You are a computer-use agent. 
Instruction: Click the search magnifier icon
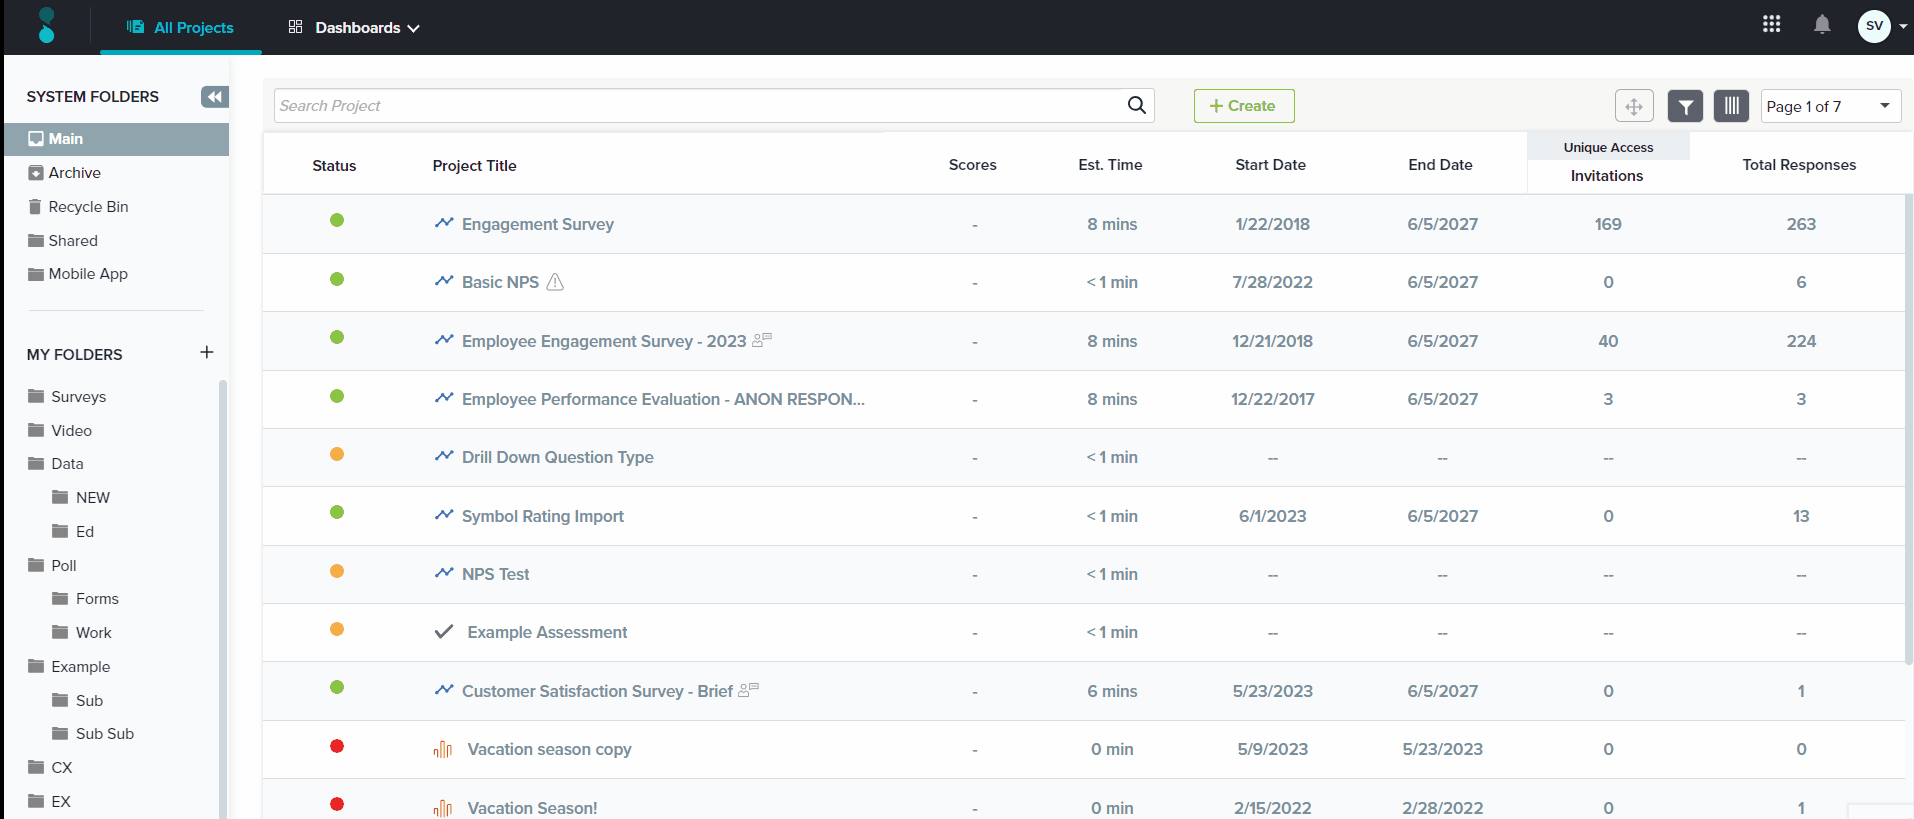click(1136, 105)
